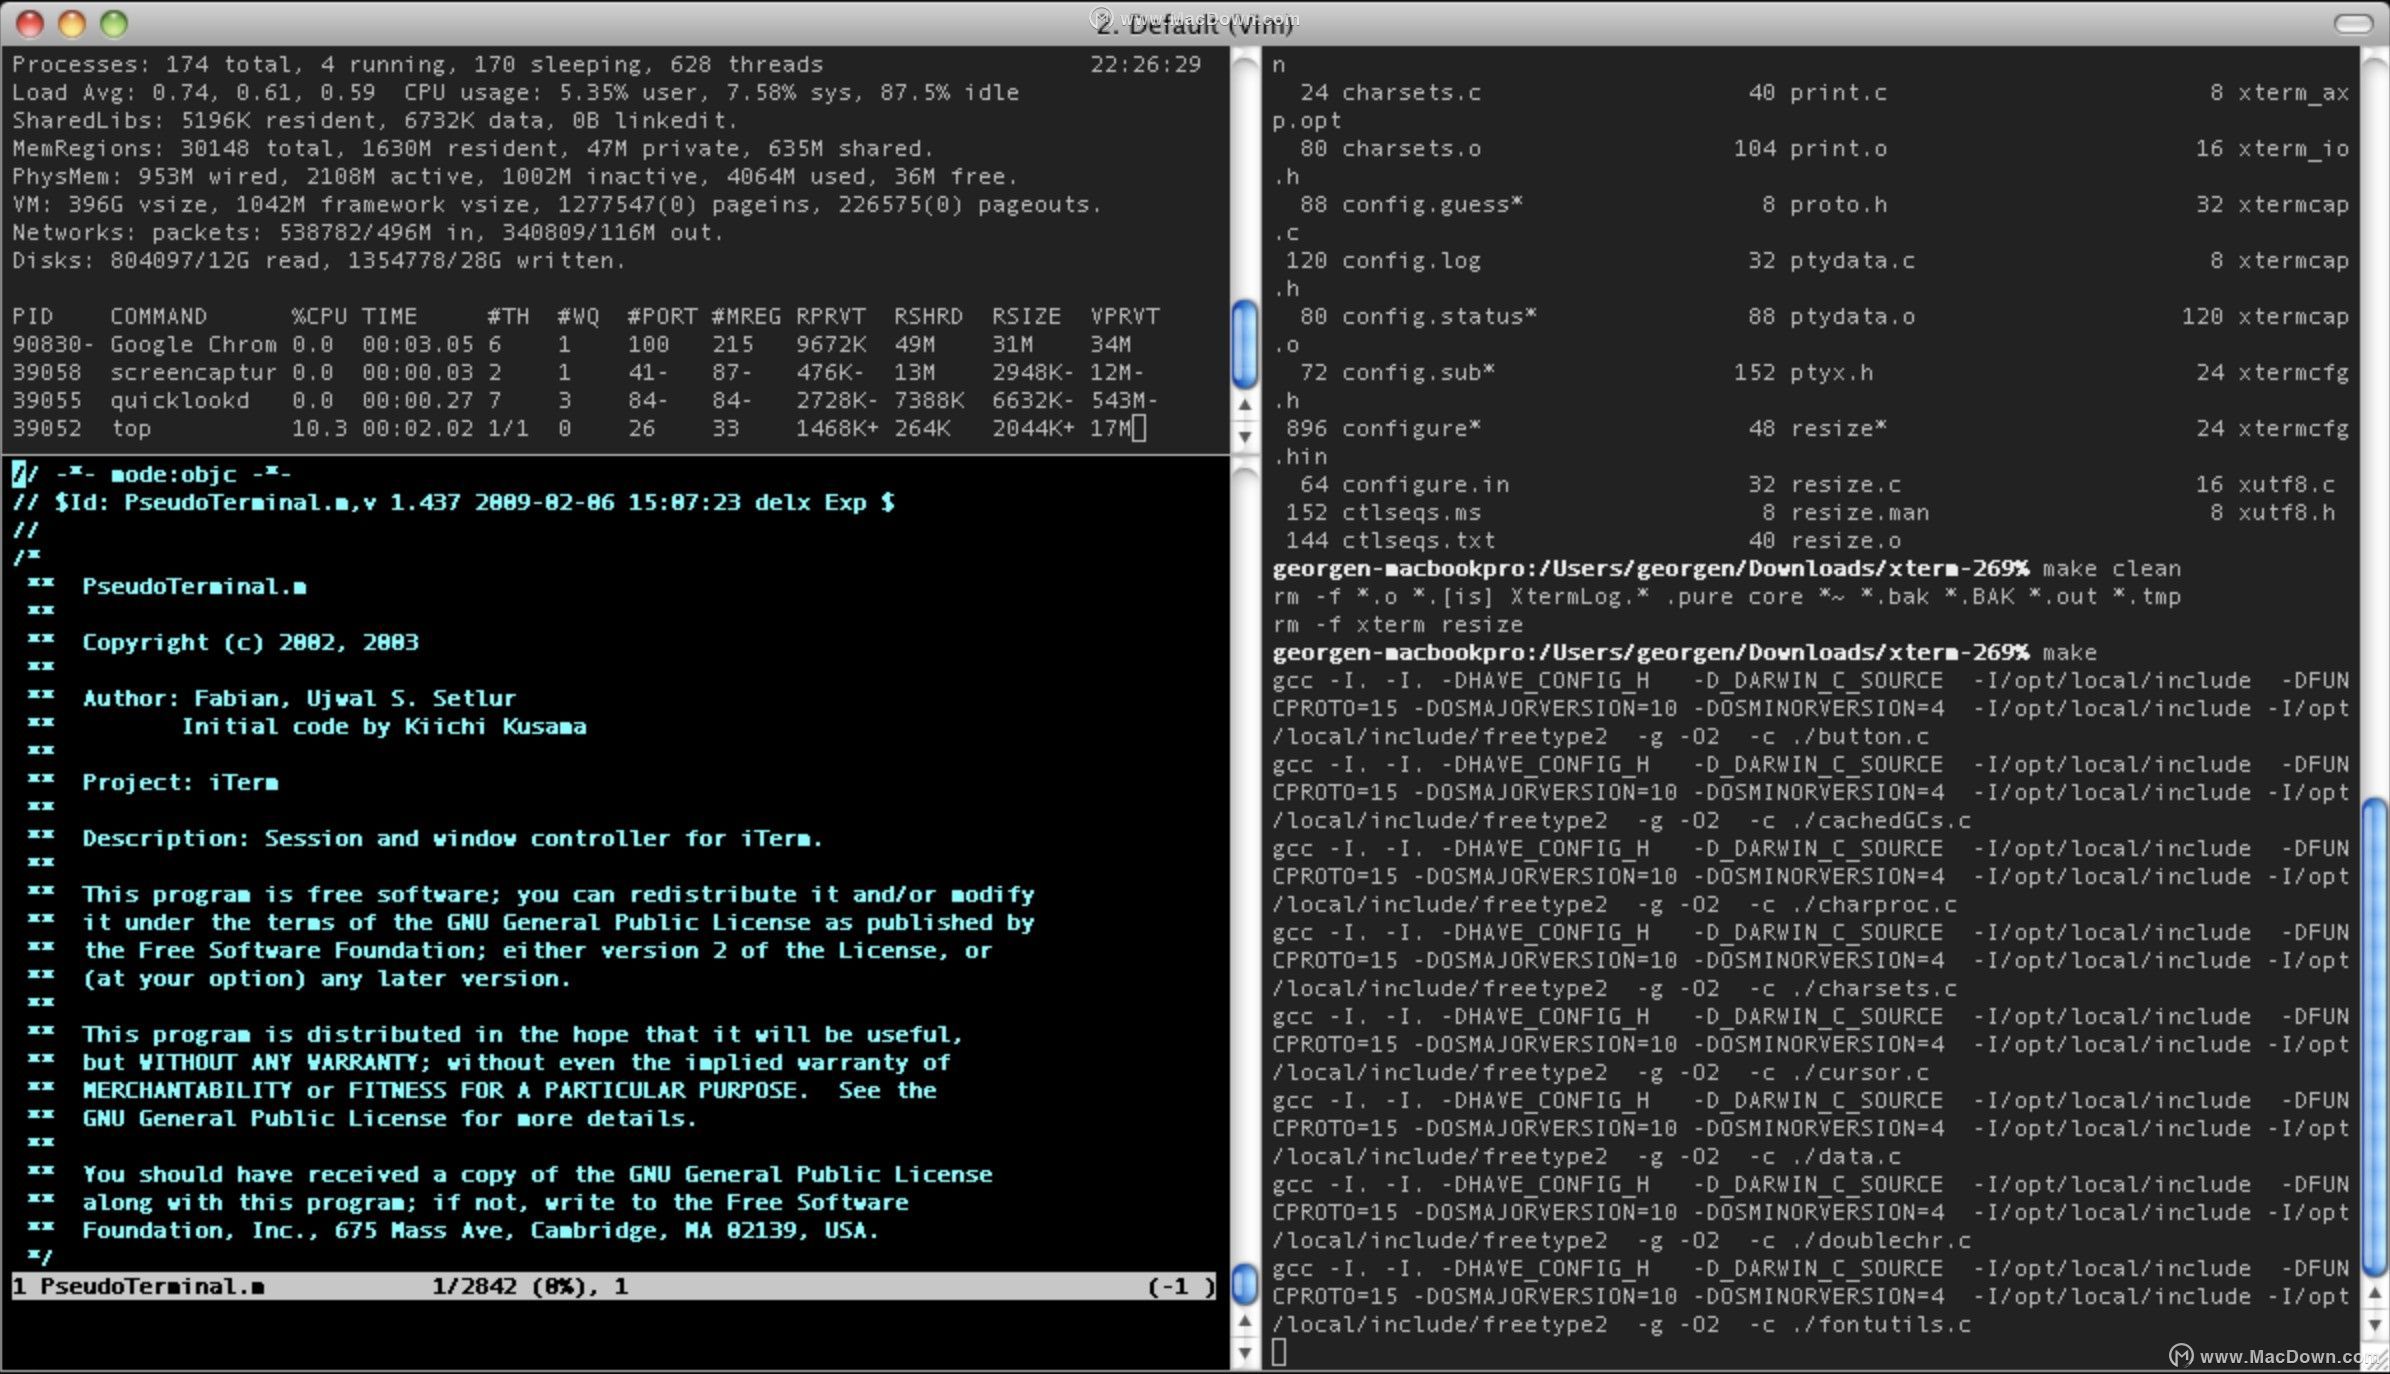Click './charproc.c' in gcc output
The height and width of the screenshot is (1374, 2390).
[x=1873, y=904]
